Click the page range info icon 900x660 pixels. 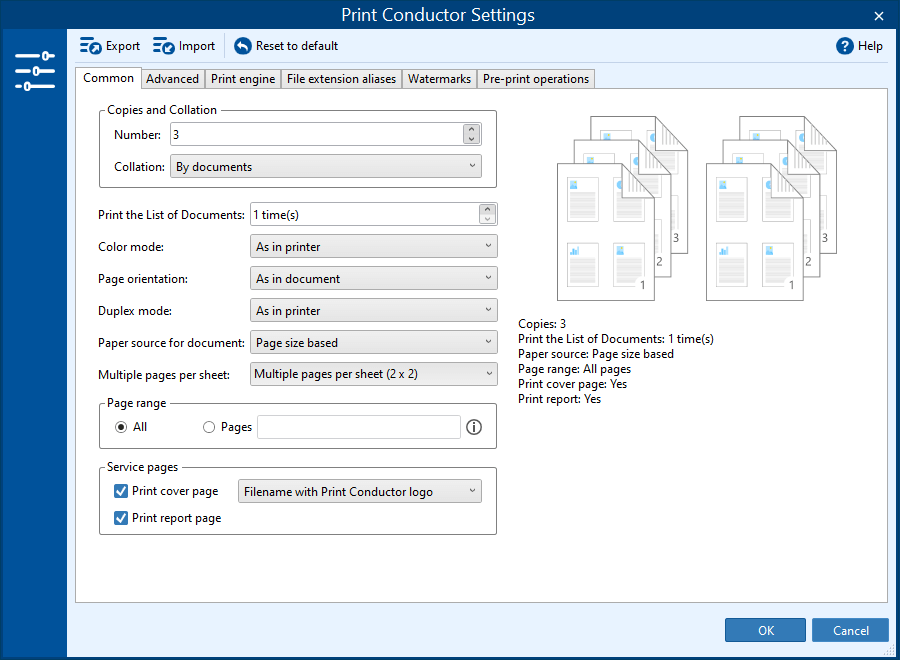tap(474, 427)
